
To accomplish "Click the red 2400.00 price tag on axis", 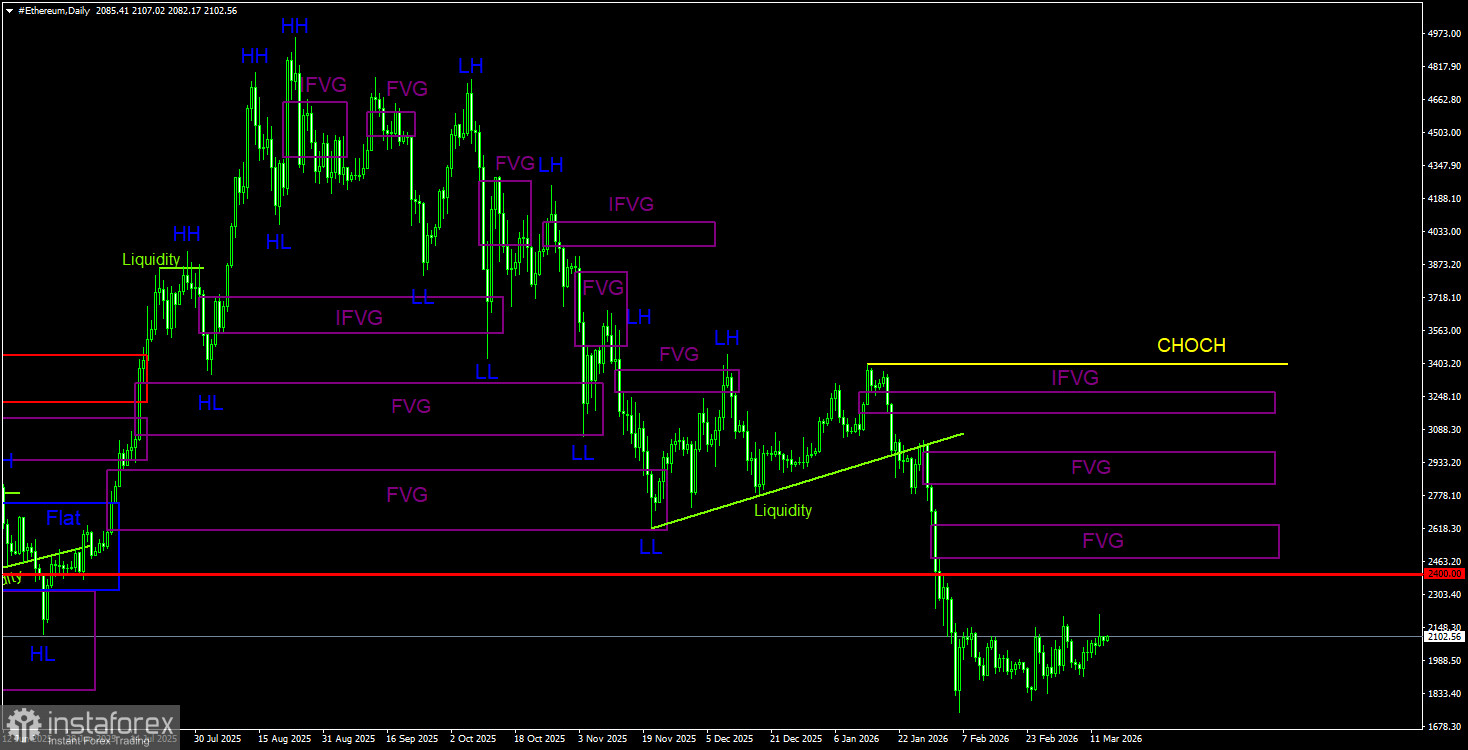I will point(1444,574).
